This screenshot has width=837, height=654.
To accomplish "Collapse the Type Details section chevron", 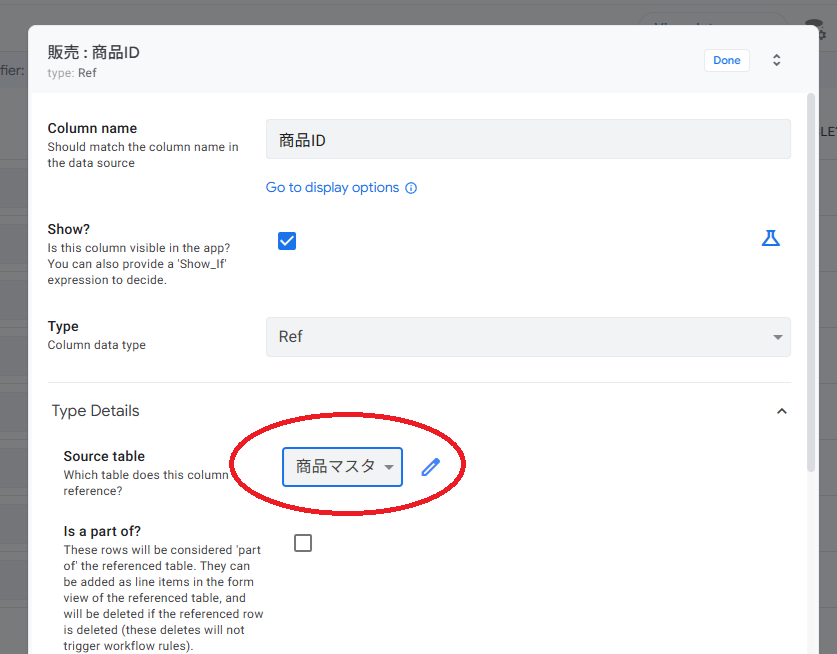I will [x=782, y=411].
